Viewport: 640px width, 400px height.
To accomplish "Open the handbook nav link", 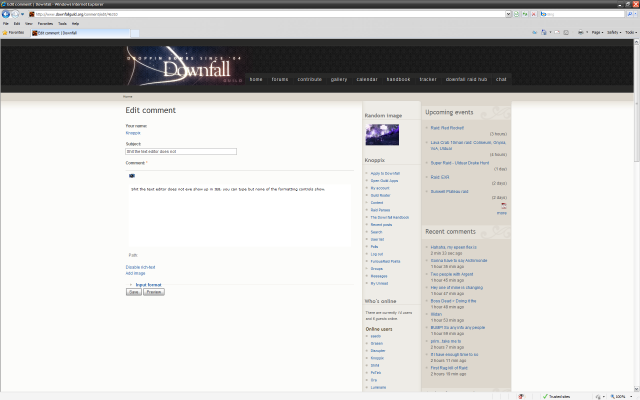I will click(398, 80).
